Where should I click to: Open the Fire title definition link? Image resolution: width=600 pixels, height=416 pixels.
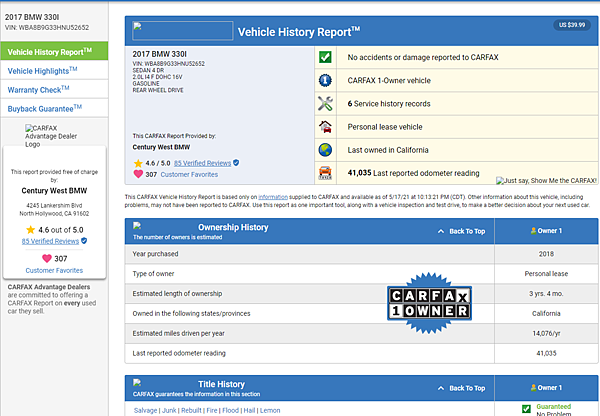[x=212, y=410]
